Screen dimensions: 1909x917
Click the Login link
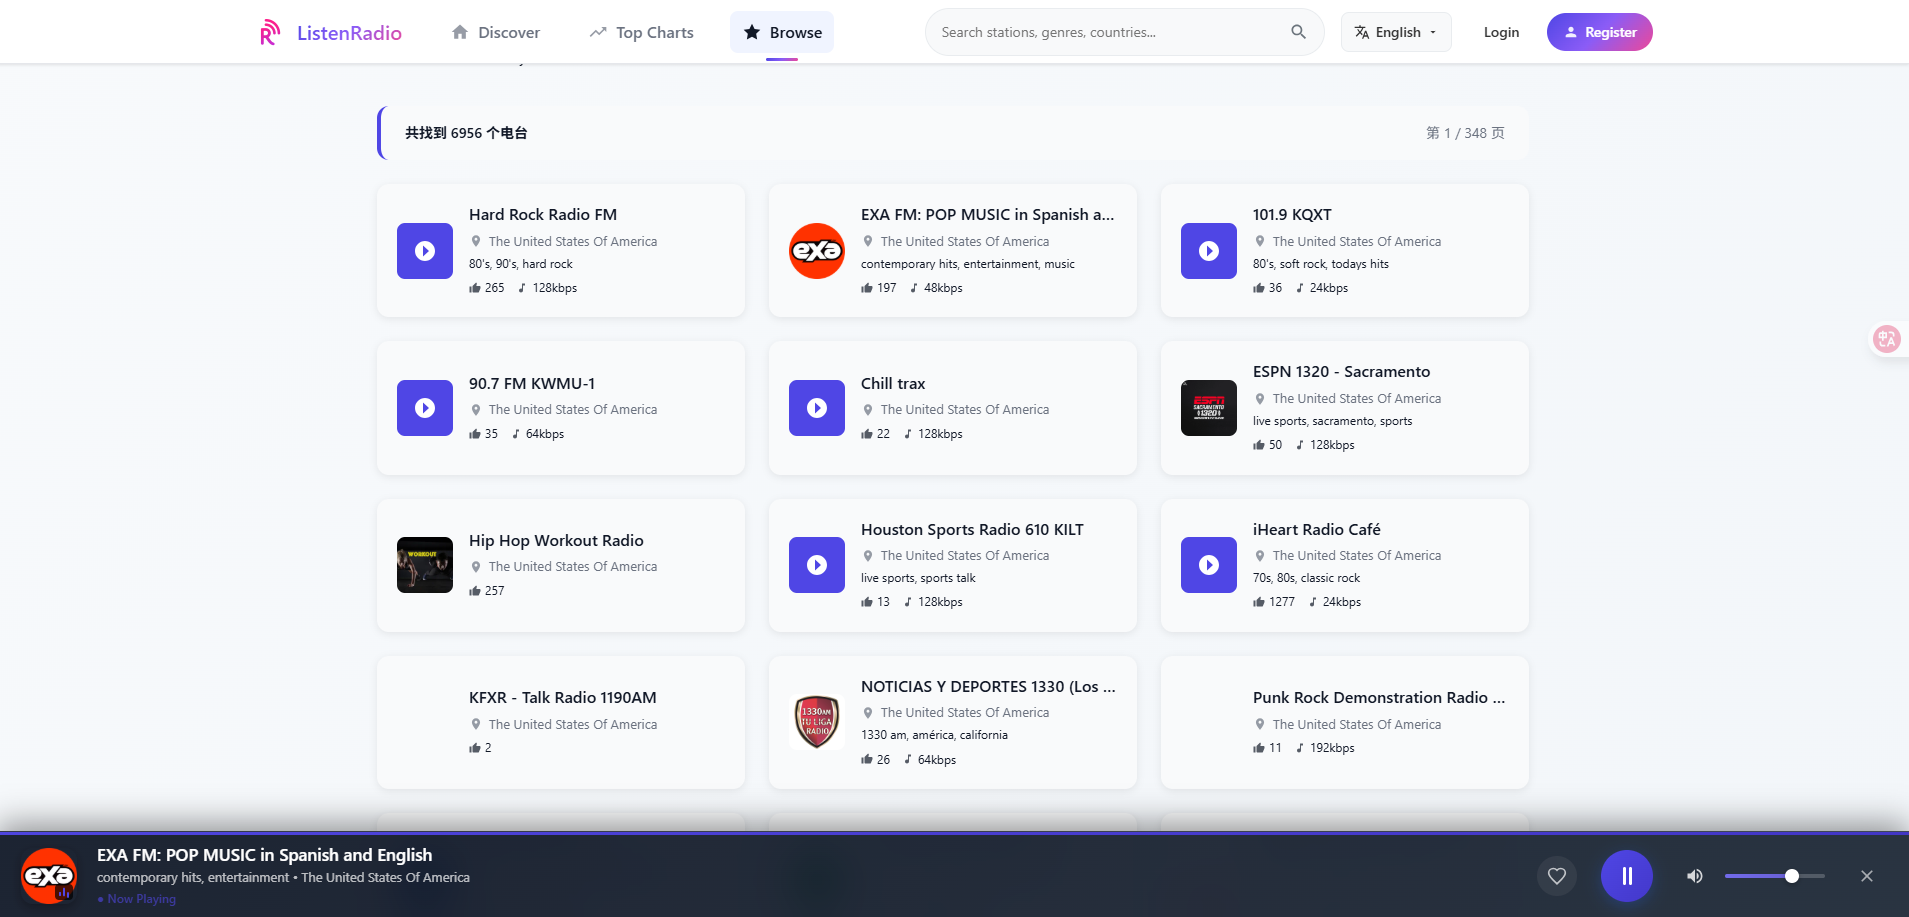tap(1501, 32)
